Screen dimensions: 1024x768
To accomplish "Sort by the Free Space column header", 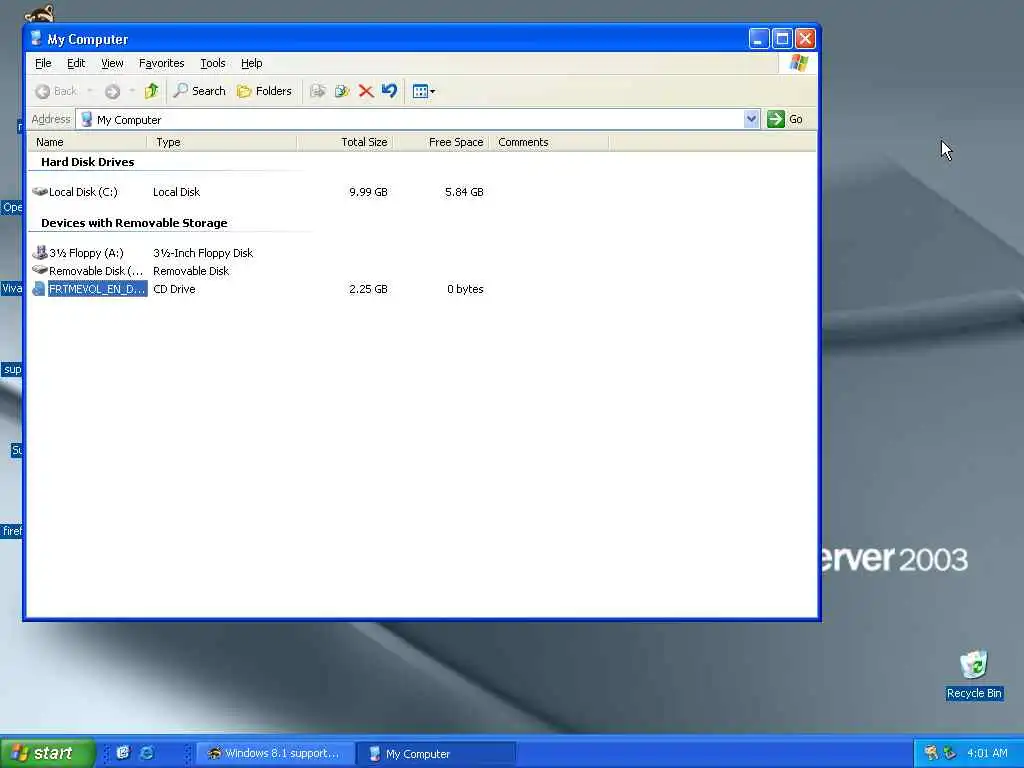I will pos(441,142).
